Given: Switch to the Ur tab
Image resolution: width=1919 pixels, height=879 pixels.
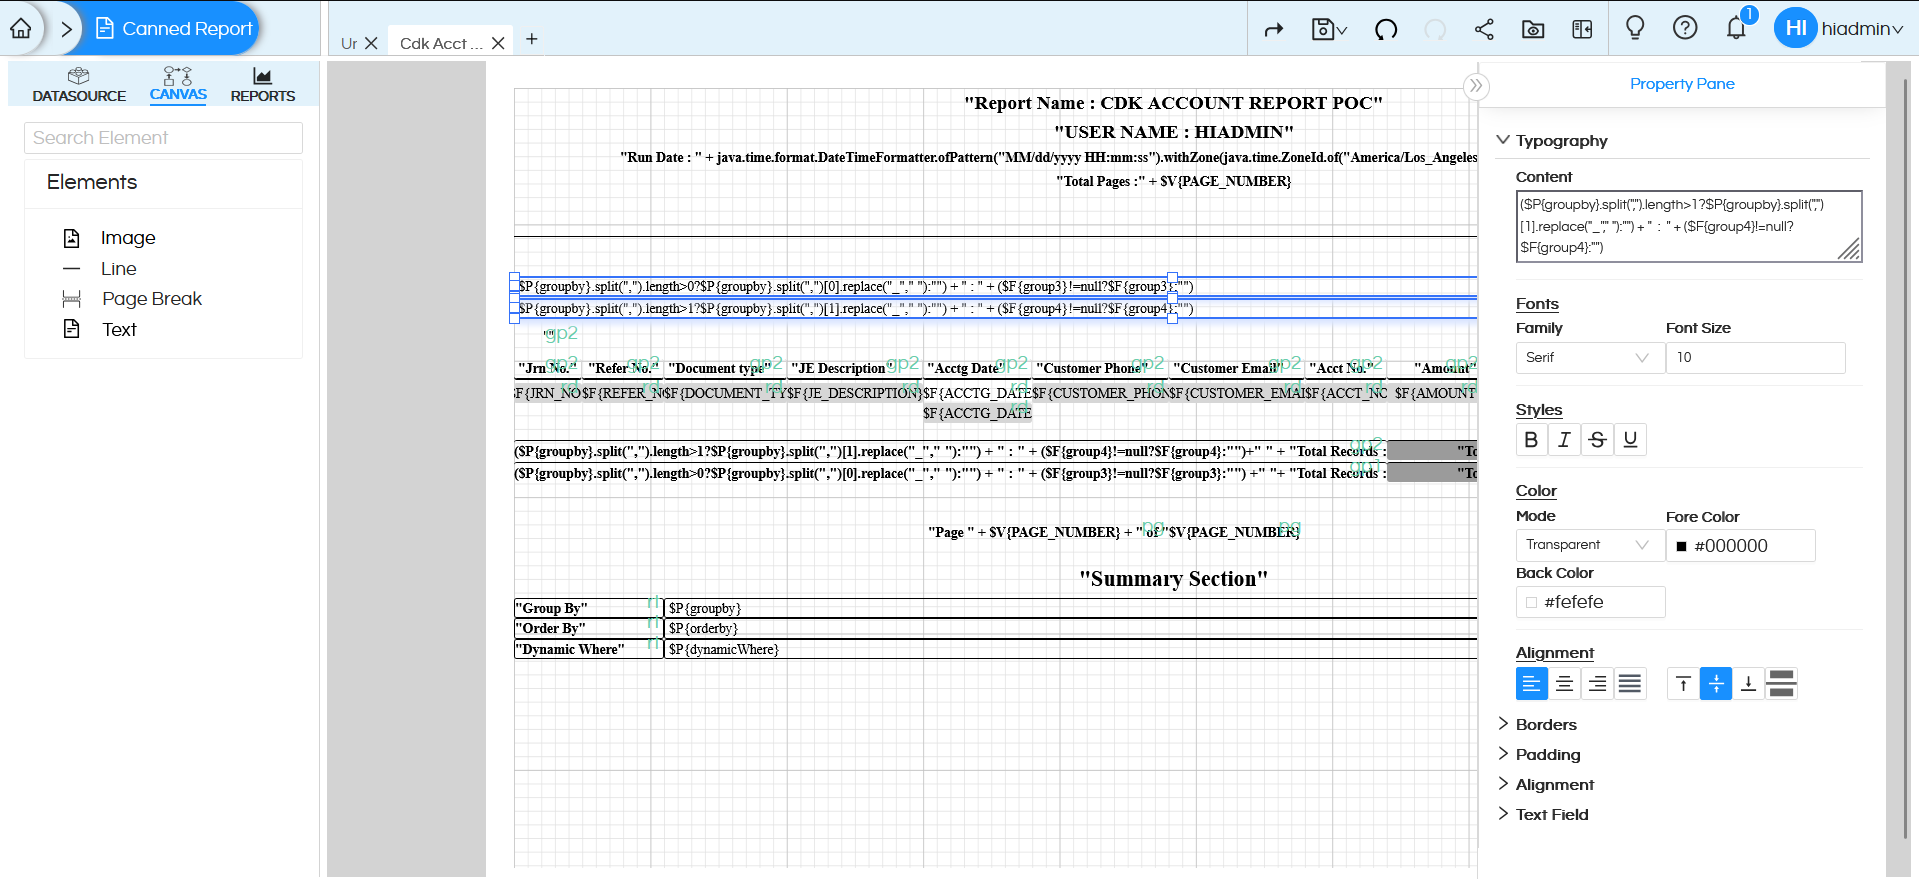Looking at the screenshot, I should pyautogui.click(x=349, y=43).
